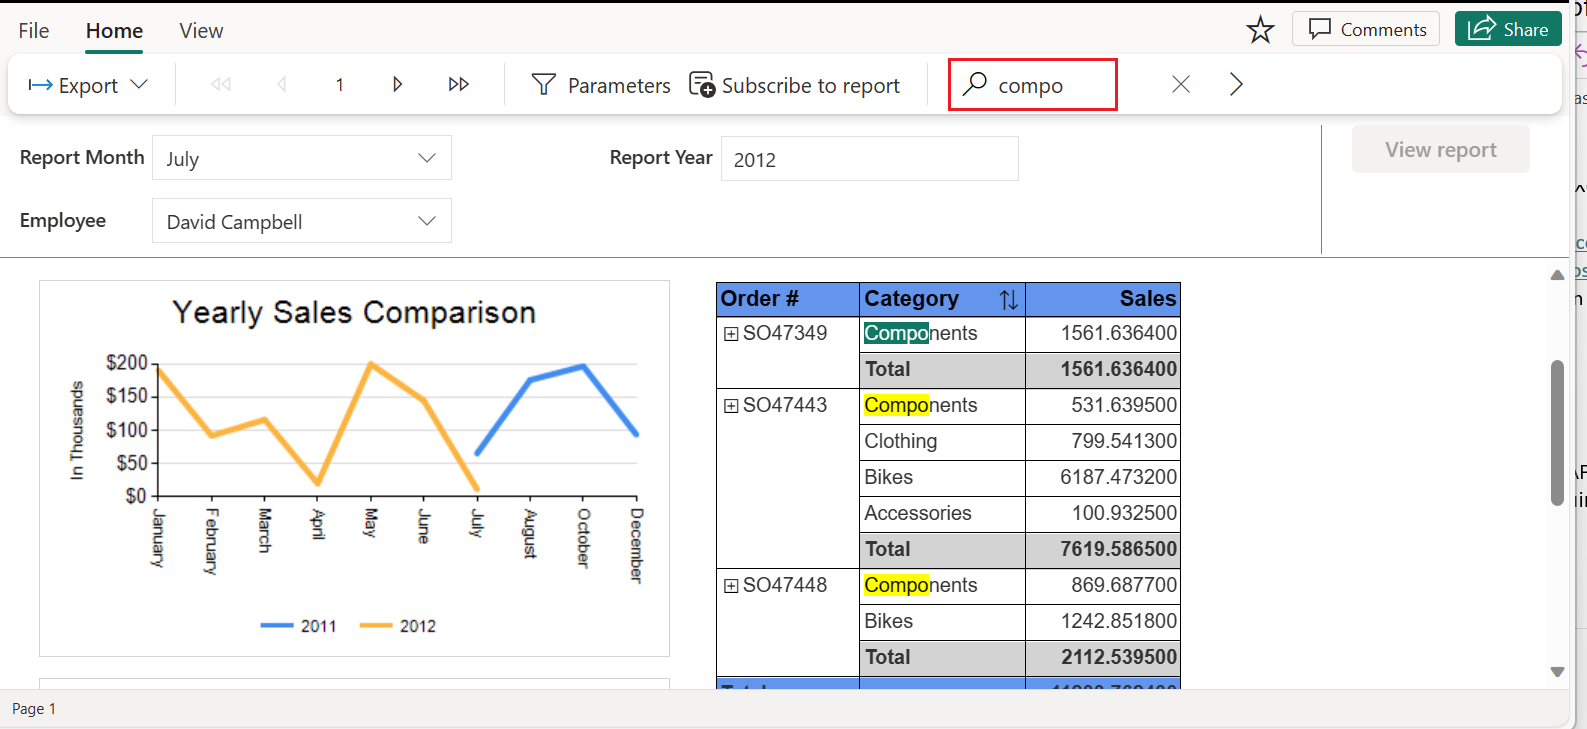Expand order SO47448 row
Viewport: 1587px width, 729px height.
click(731, 586)
